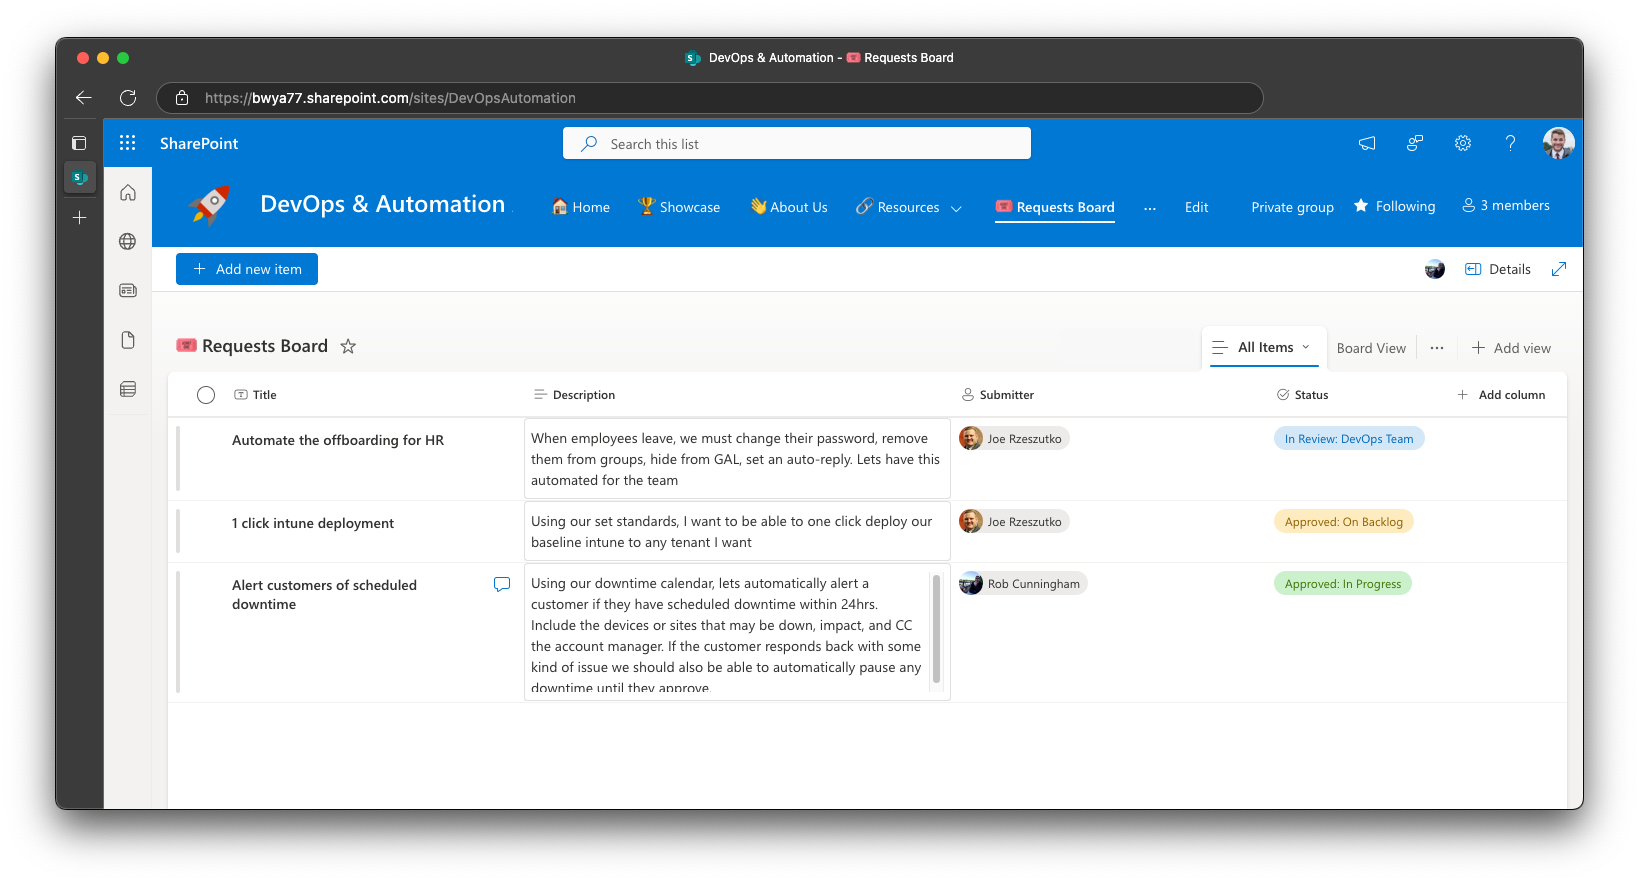Viewport: 1639px width, 883px height.
Task: Open the Details pane
Action: click(1498, 269)
